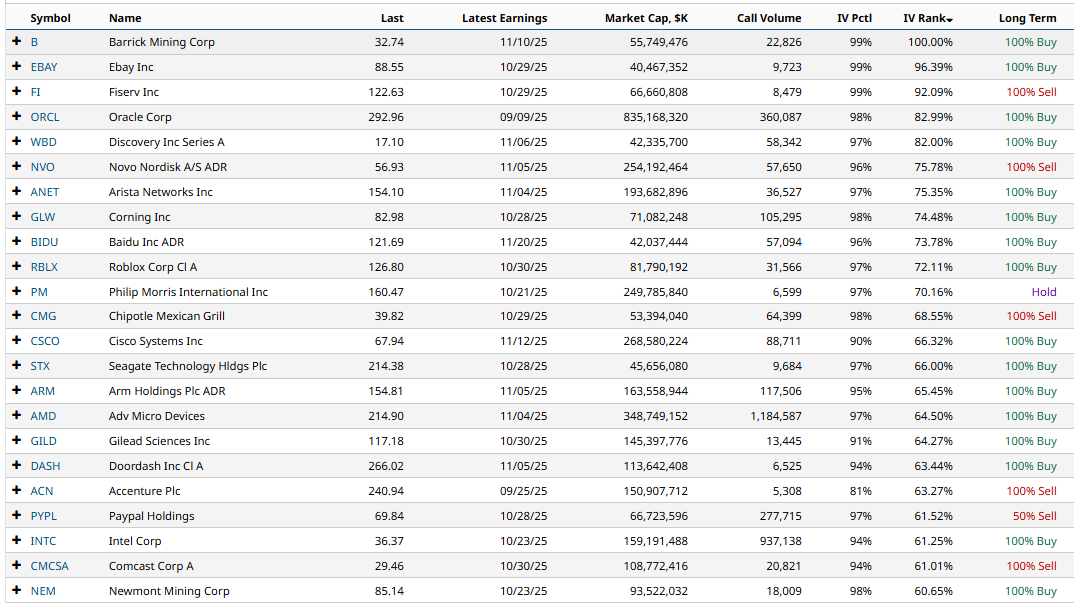Expand the NVO row

pyautogui.click(x=16, y=167)
